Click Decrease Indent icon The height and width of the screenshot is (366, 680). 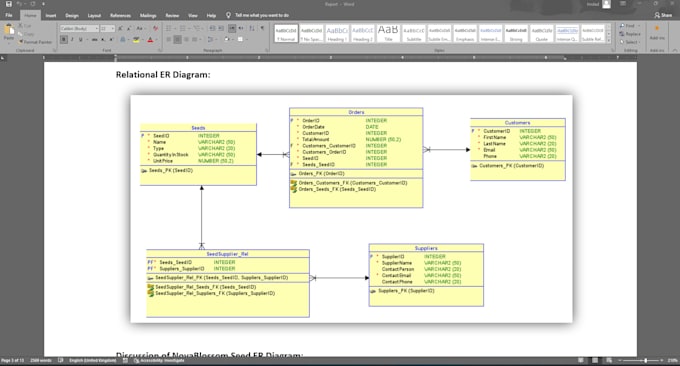pos(212,29)
